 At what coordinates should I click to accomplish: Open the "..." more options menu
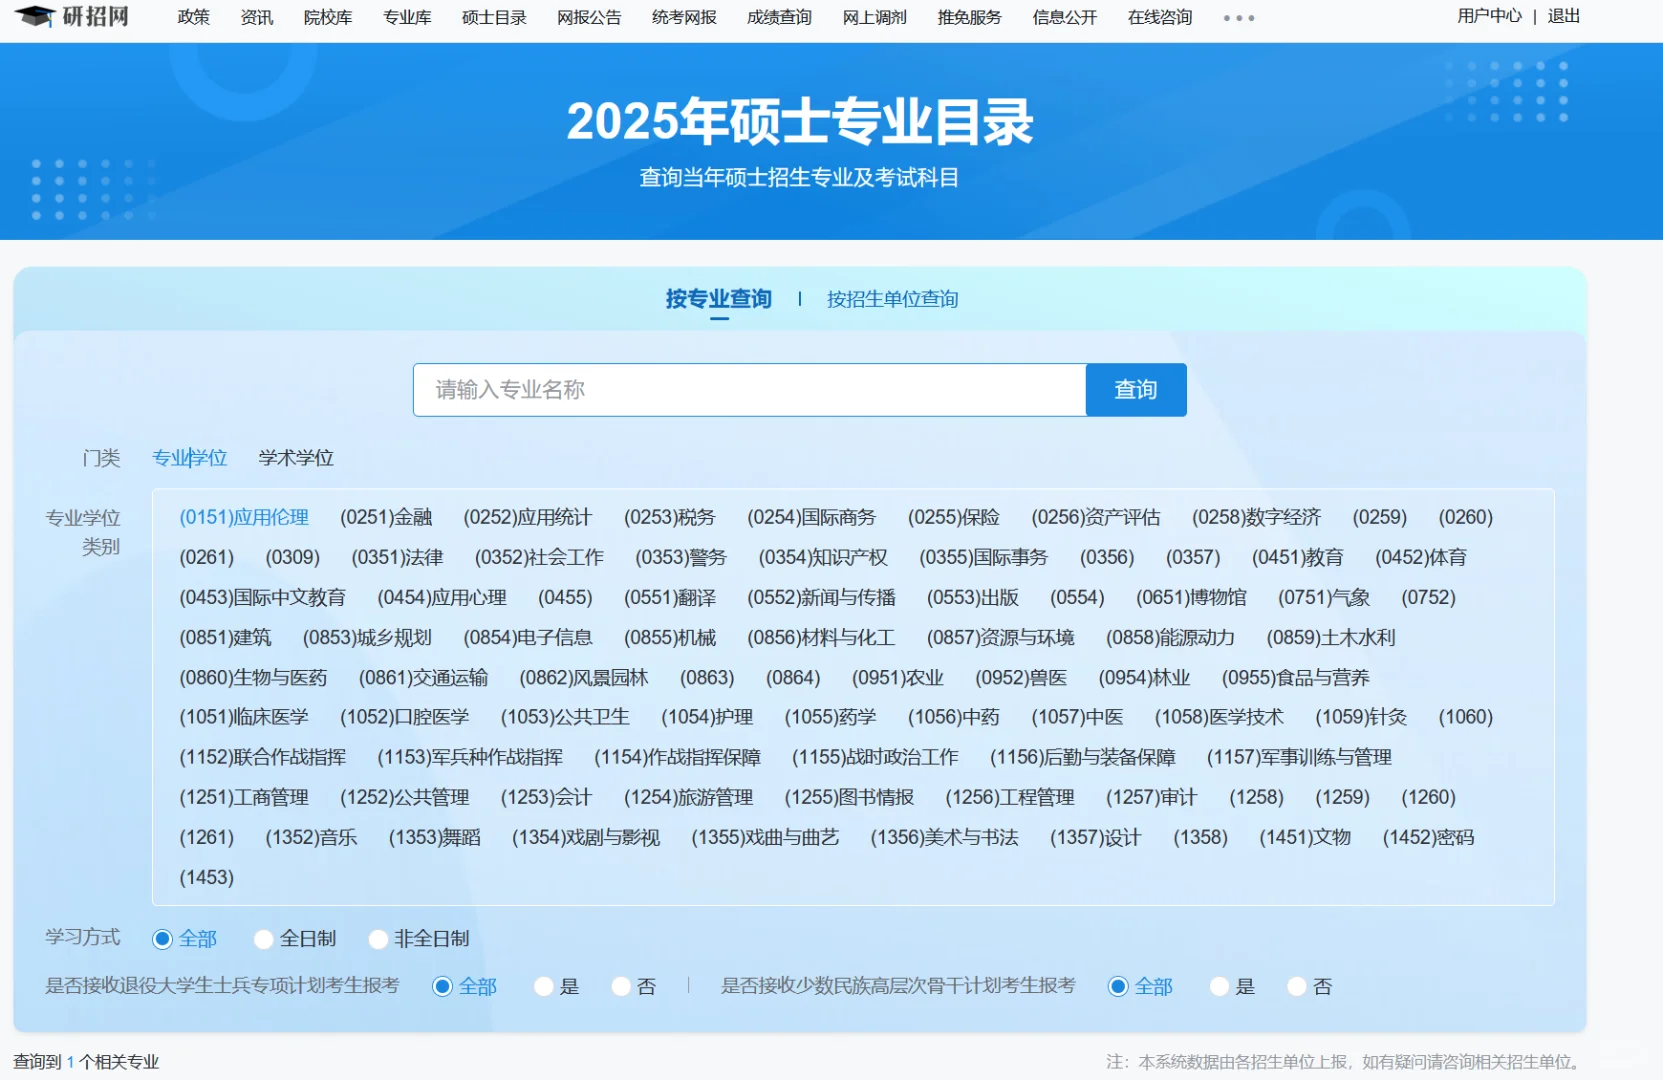click(1238, 17)
